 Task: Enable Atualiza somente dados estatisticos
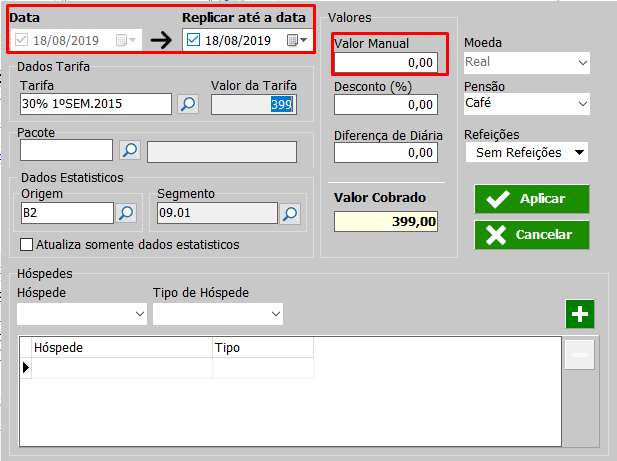[26, 245]
